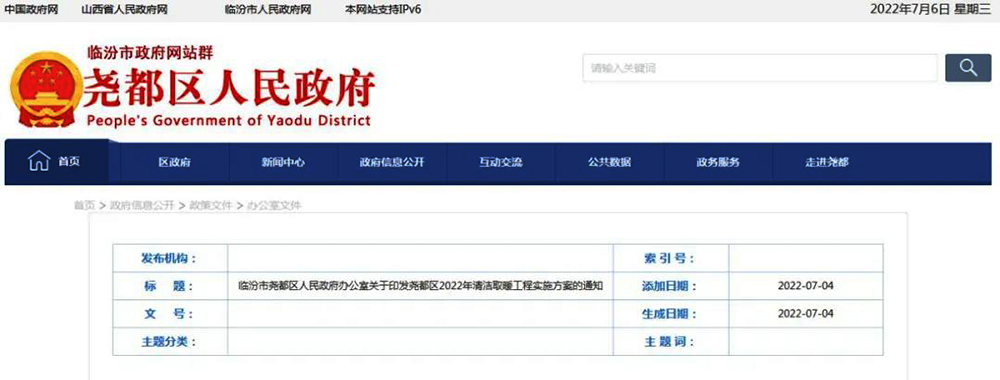The image size is (1000, 380).
Task: Click 政策文件 in the breadcrumb
Action: 211,205
